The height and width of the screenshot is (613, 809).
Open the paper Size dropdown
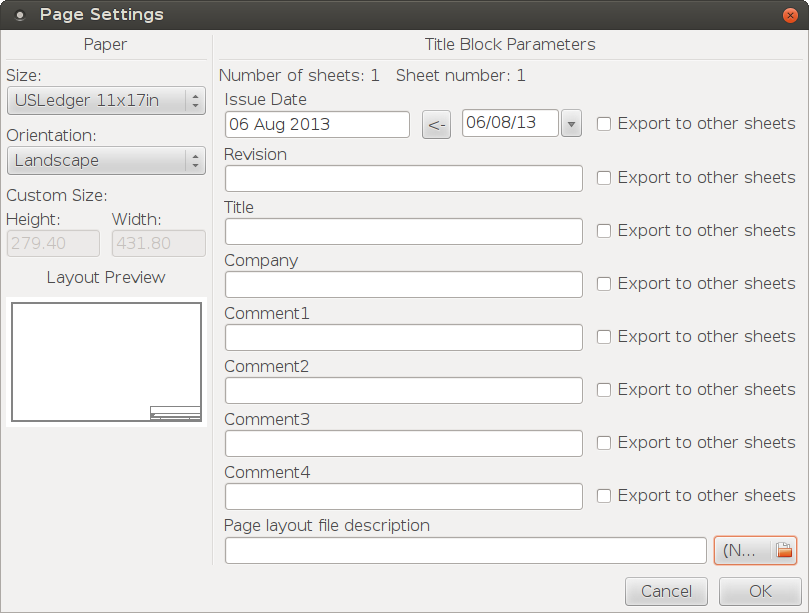105,100
